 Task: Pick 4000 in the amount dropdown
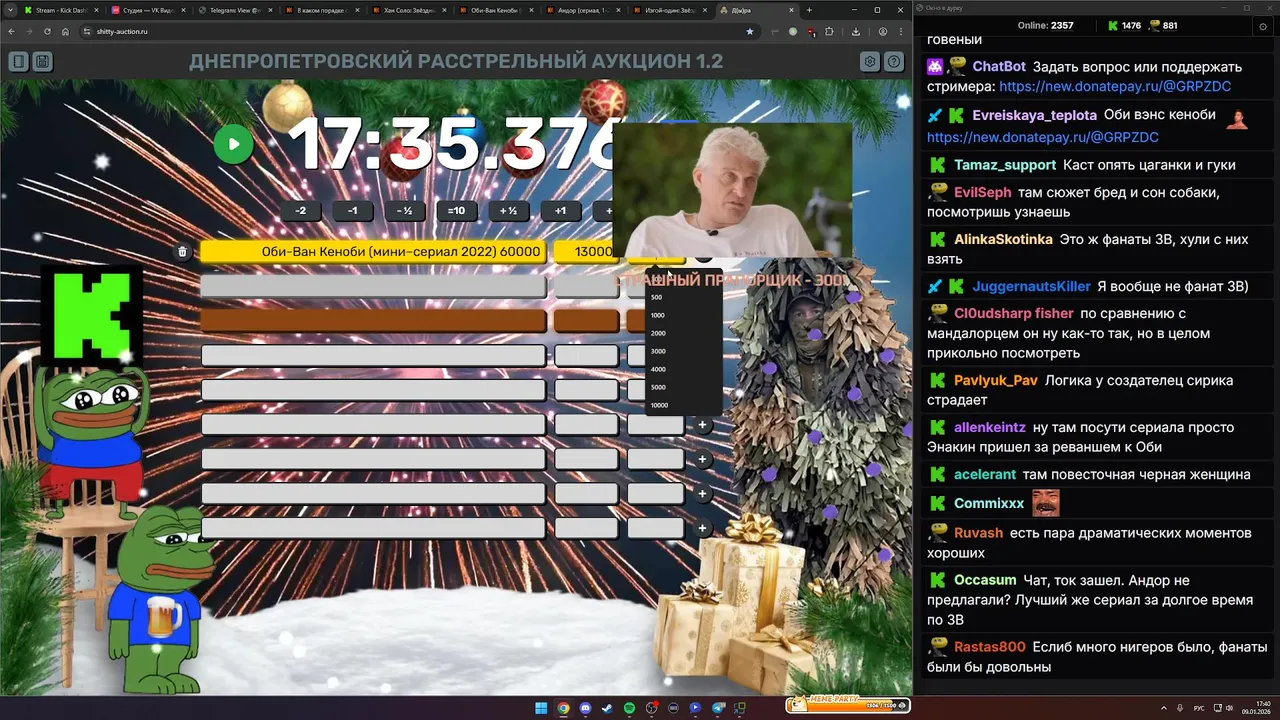coord(684,369)
